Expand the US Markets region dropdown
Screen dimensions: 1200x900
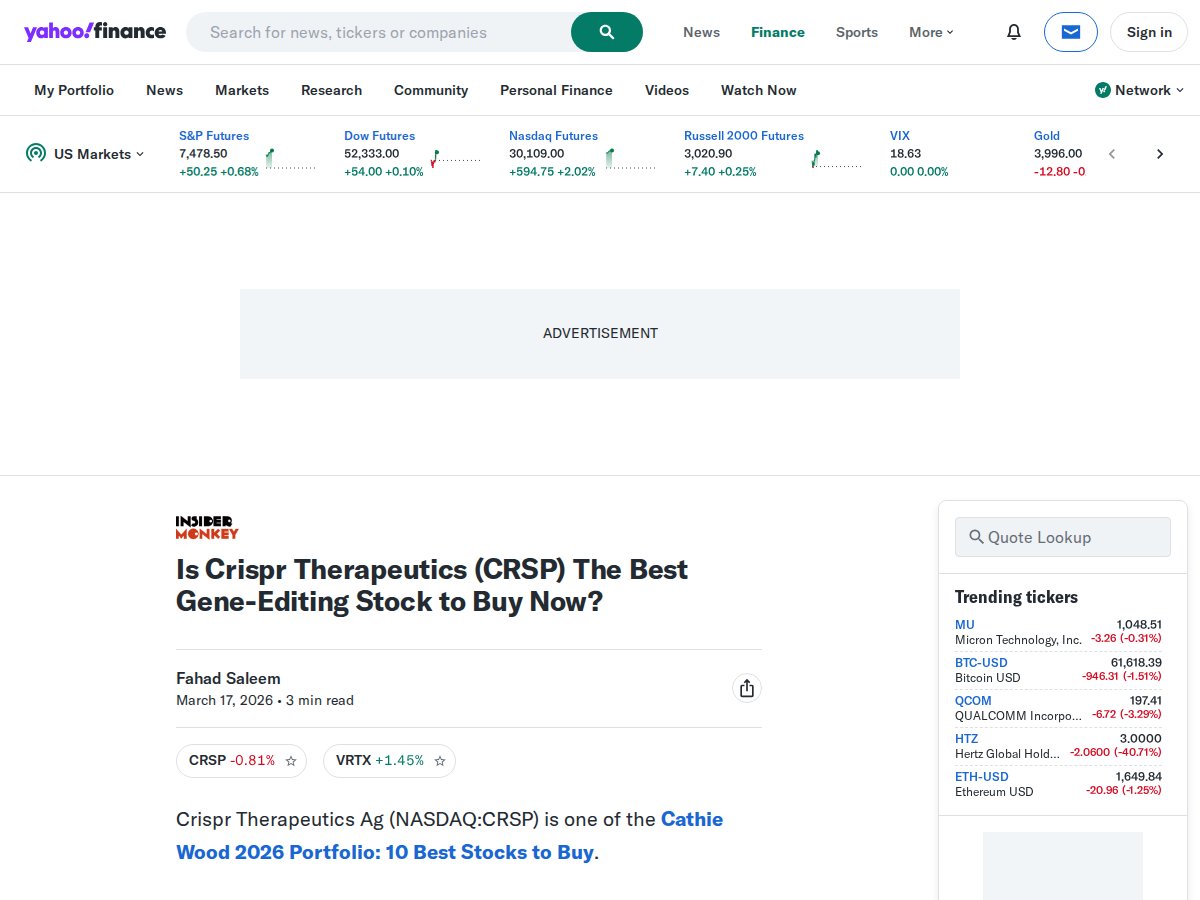point(86,154)
